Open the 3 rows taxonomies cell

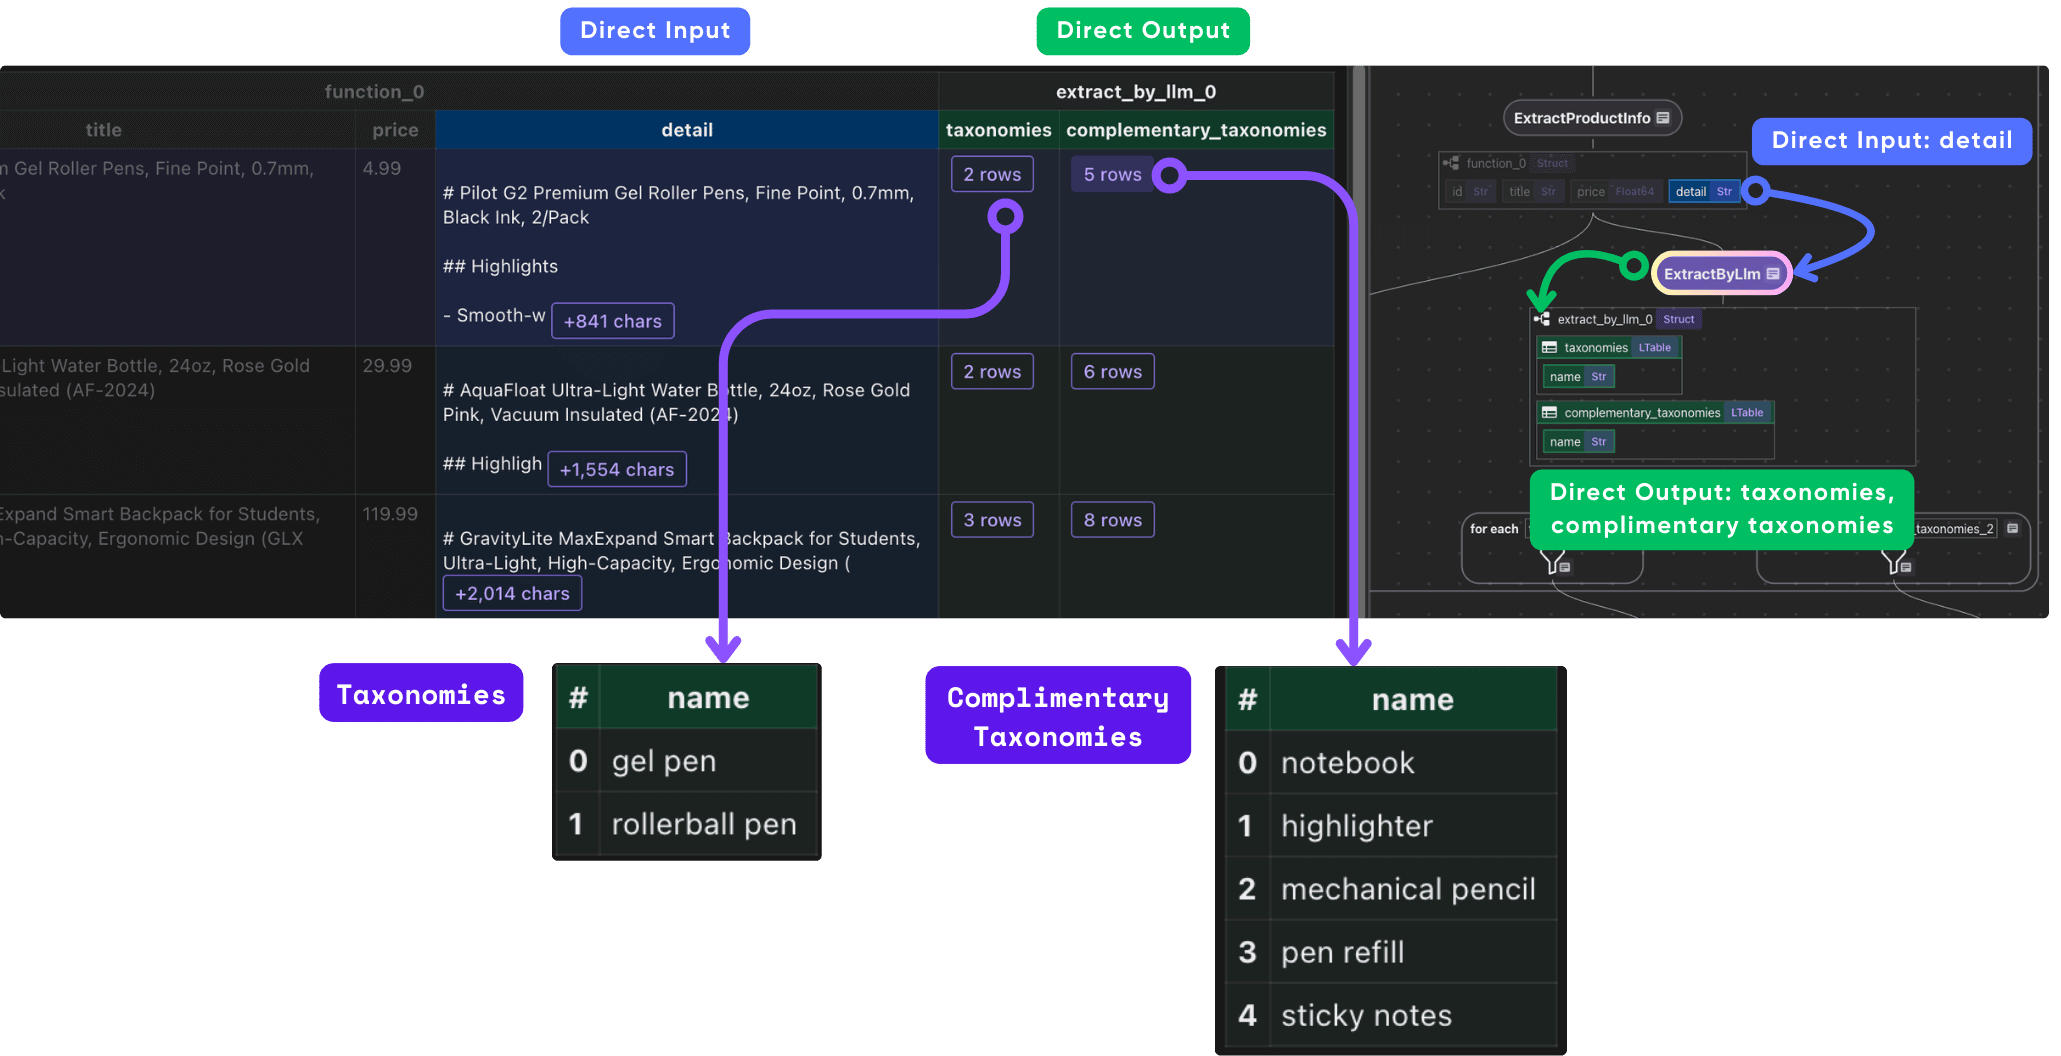pyautogui.click(x=991, y=520)
